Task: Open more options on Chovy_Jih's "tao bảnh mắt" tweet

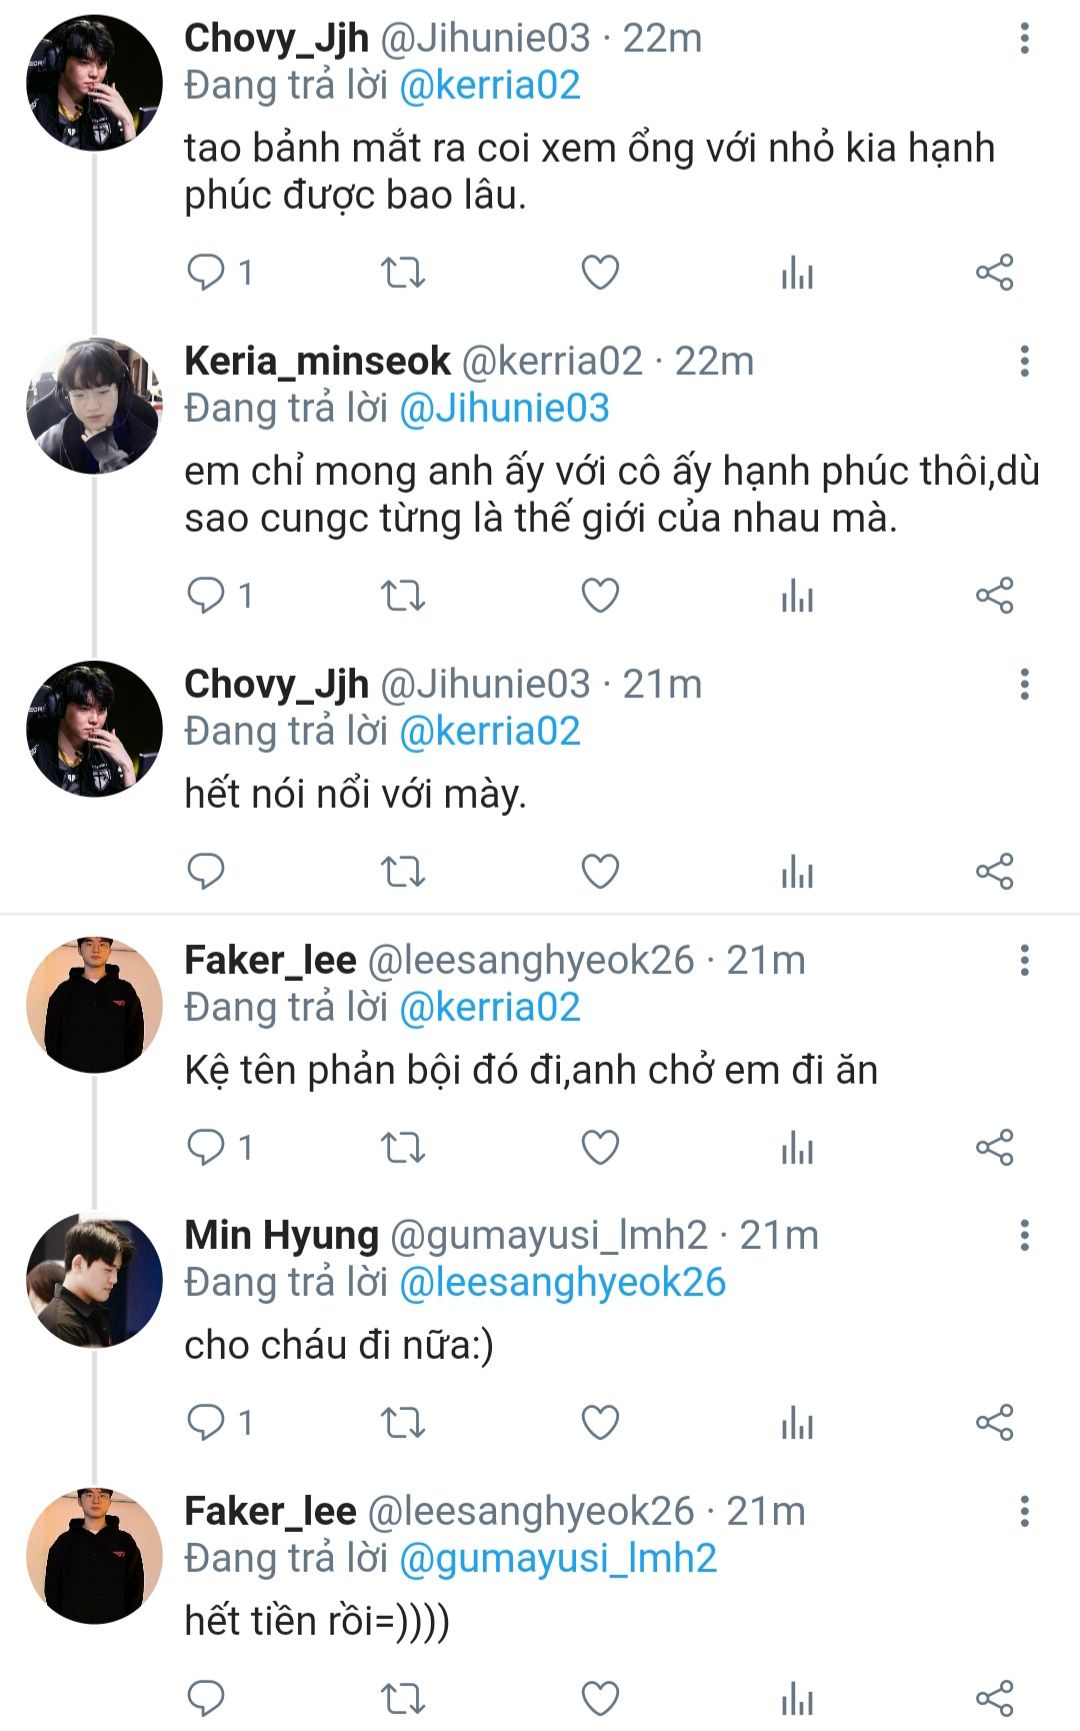Action: click(1024, 38)
